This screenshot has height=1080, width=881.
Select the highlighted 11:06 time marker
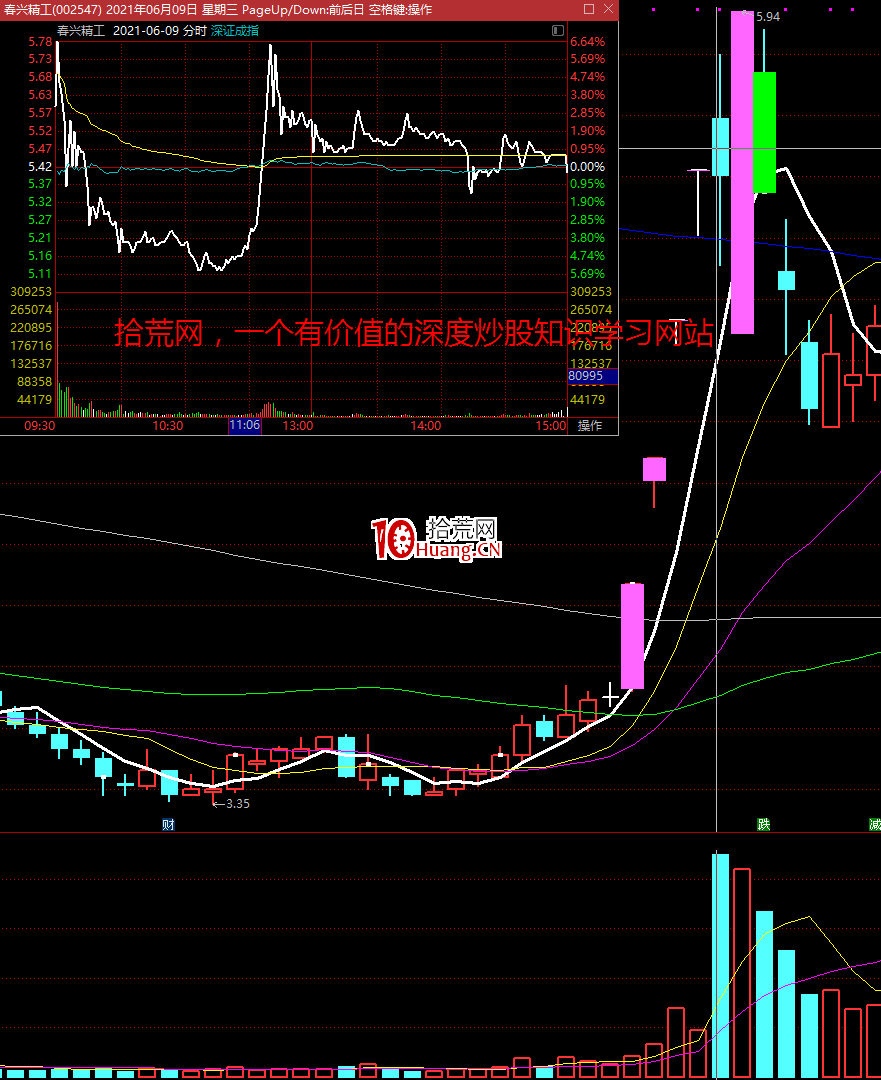point(245,426)
